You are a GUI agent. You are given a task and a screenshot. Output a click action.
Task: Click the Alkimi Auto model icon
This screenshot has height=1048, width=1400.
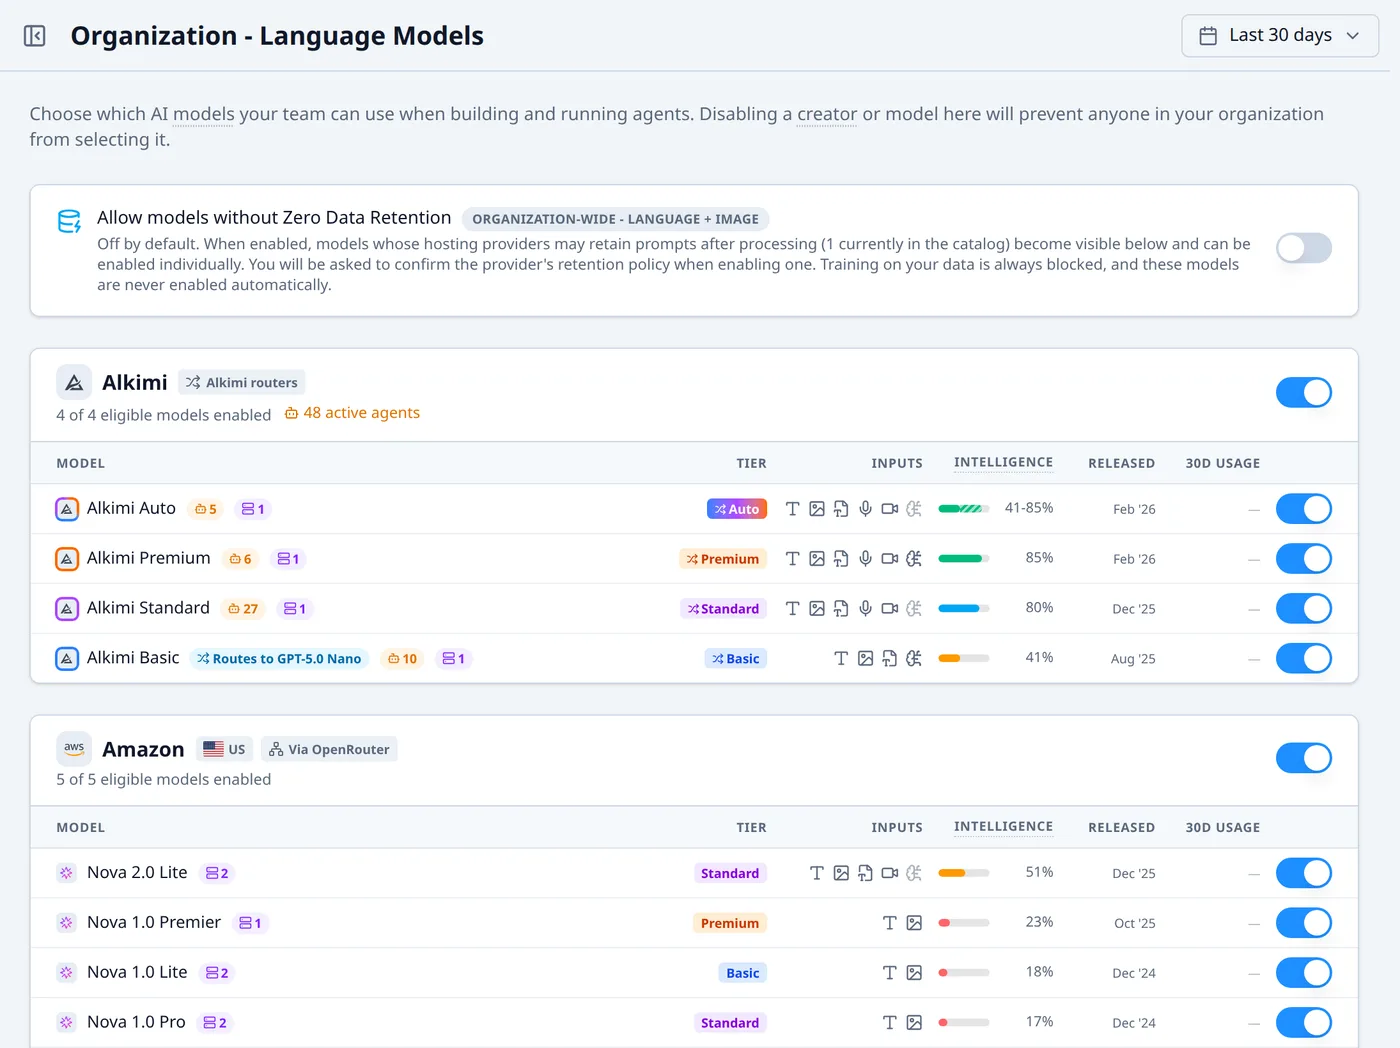(67, 509)
